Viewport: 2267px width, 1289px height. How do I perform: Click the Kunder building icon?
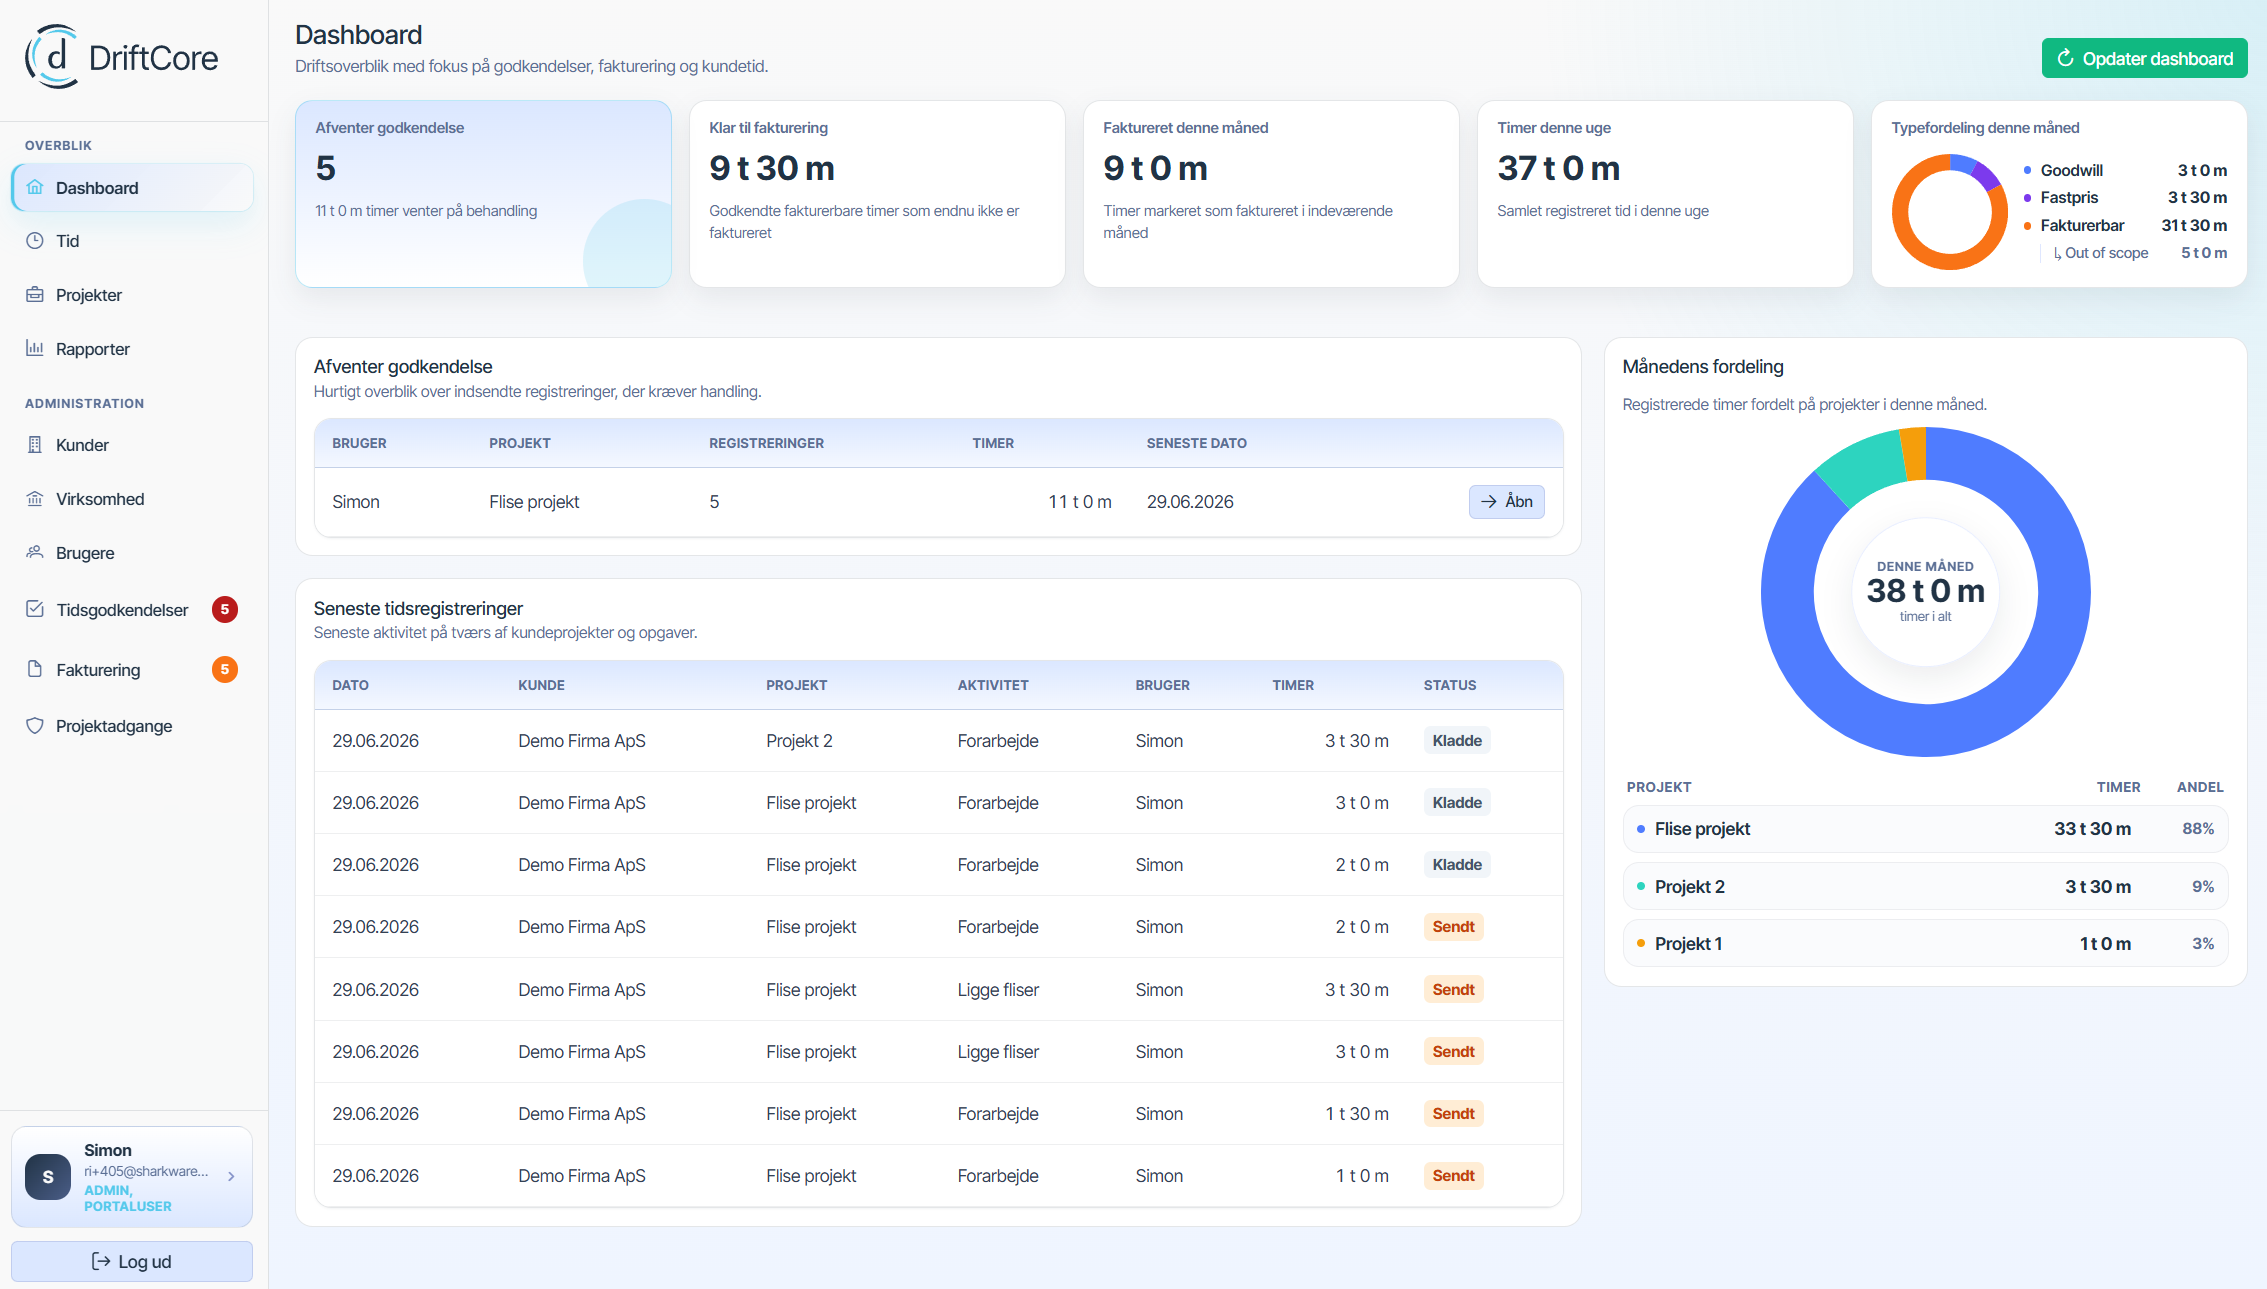[35, 444]
